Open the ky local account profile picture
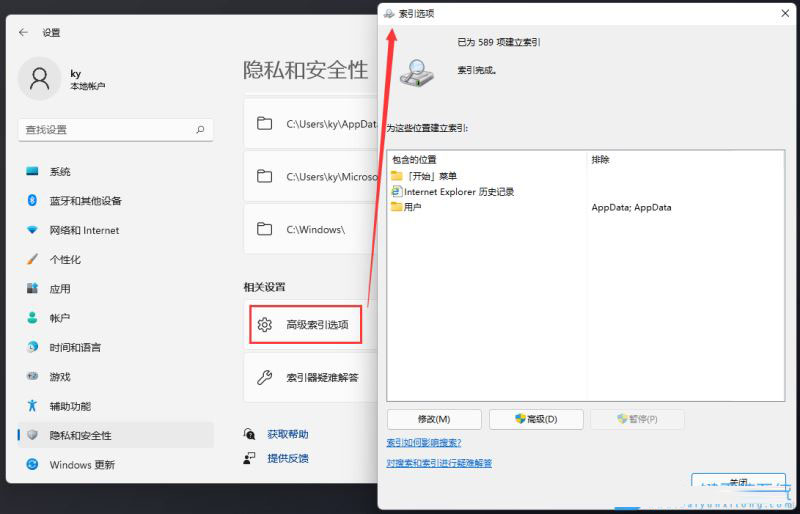Viewport: 800px width, 514px height. [39, 79]
